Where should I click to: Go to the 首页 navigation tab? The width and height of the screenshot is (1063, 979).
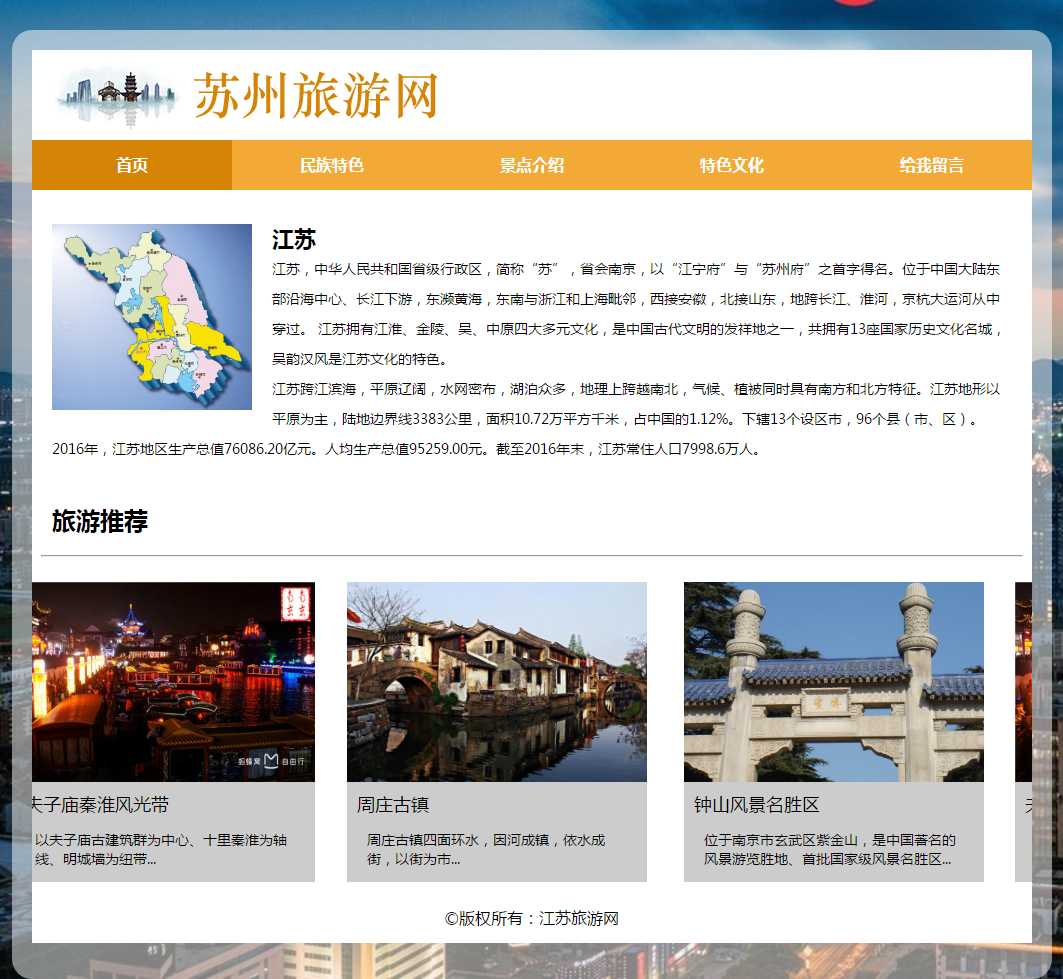tap(132, 165)
